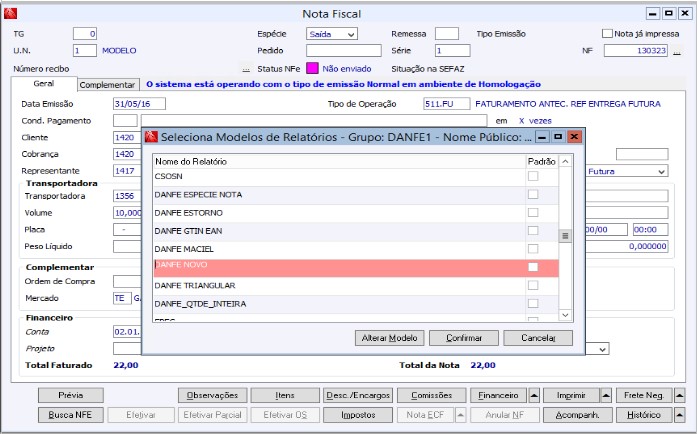The image size is (697, 434).
Task: Click the magenta Status NFe color indicator
Action: point(312,68)
